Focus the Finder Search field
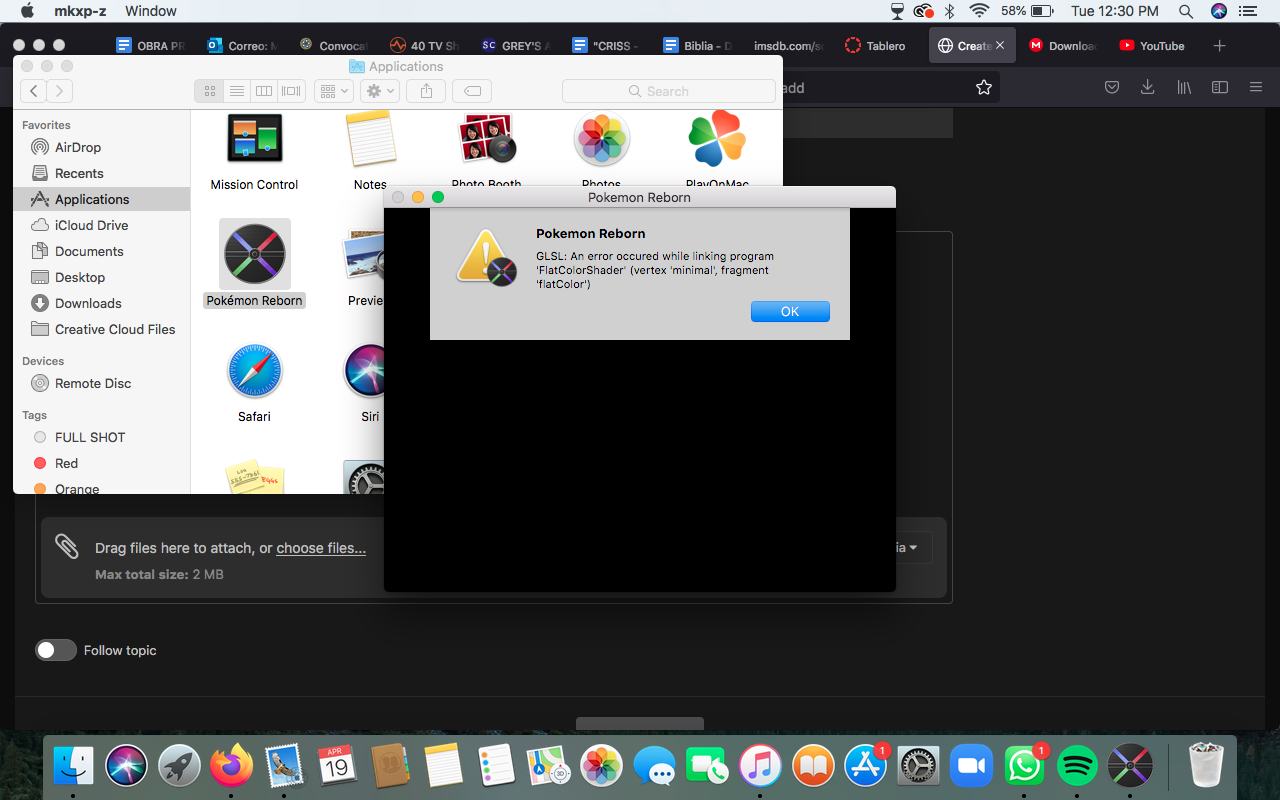 668,91
